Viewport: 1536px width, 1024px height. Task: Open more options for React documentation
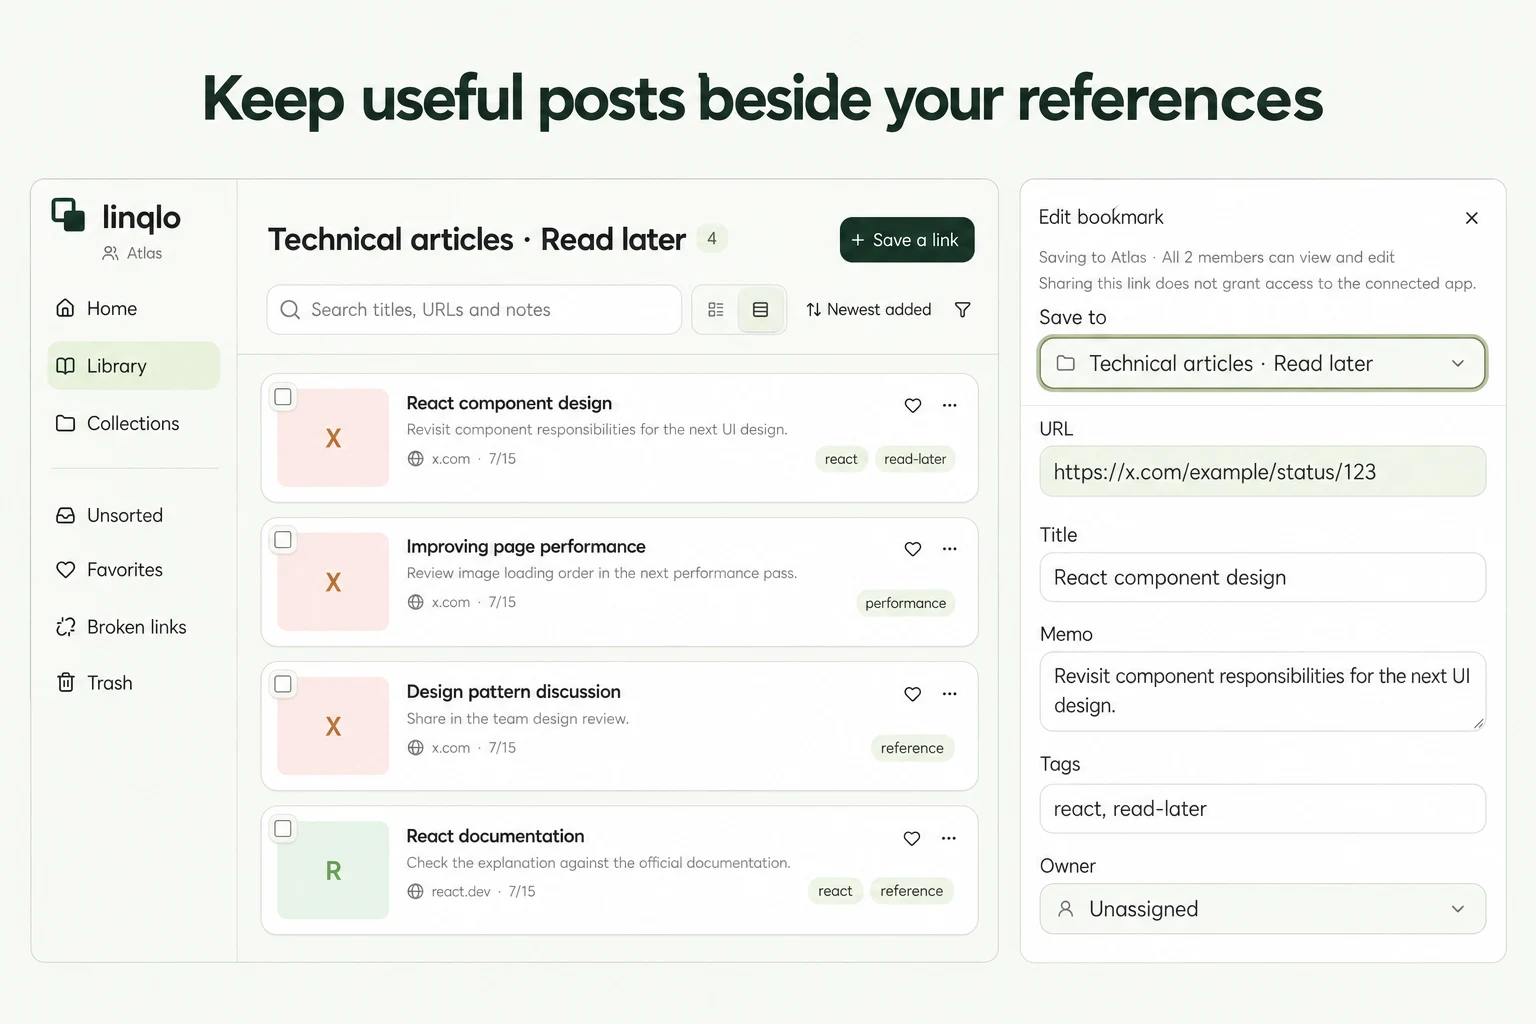coord(948,838)
